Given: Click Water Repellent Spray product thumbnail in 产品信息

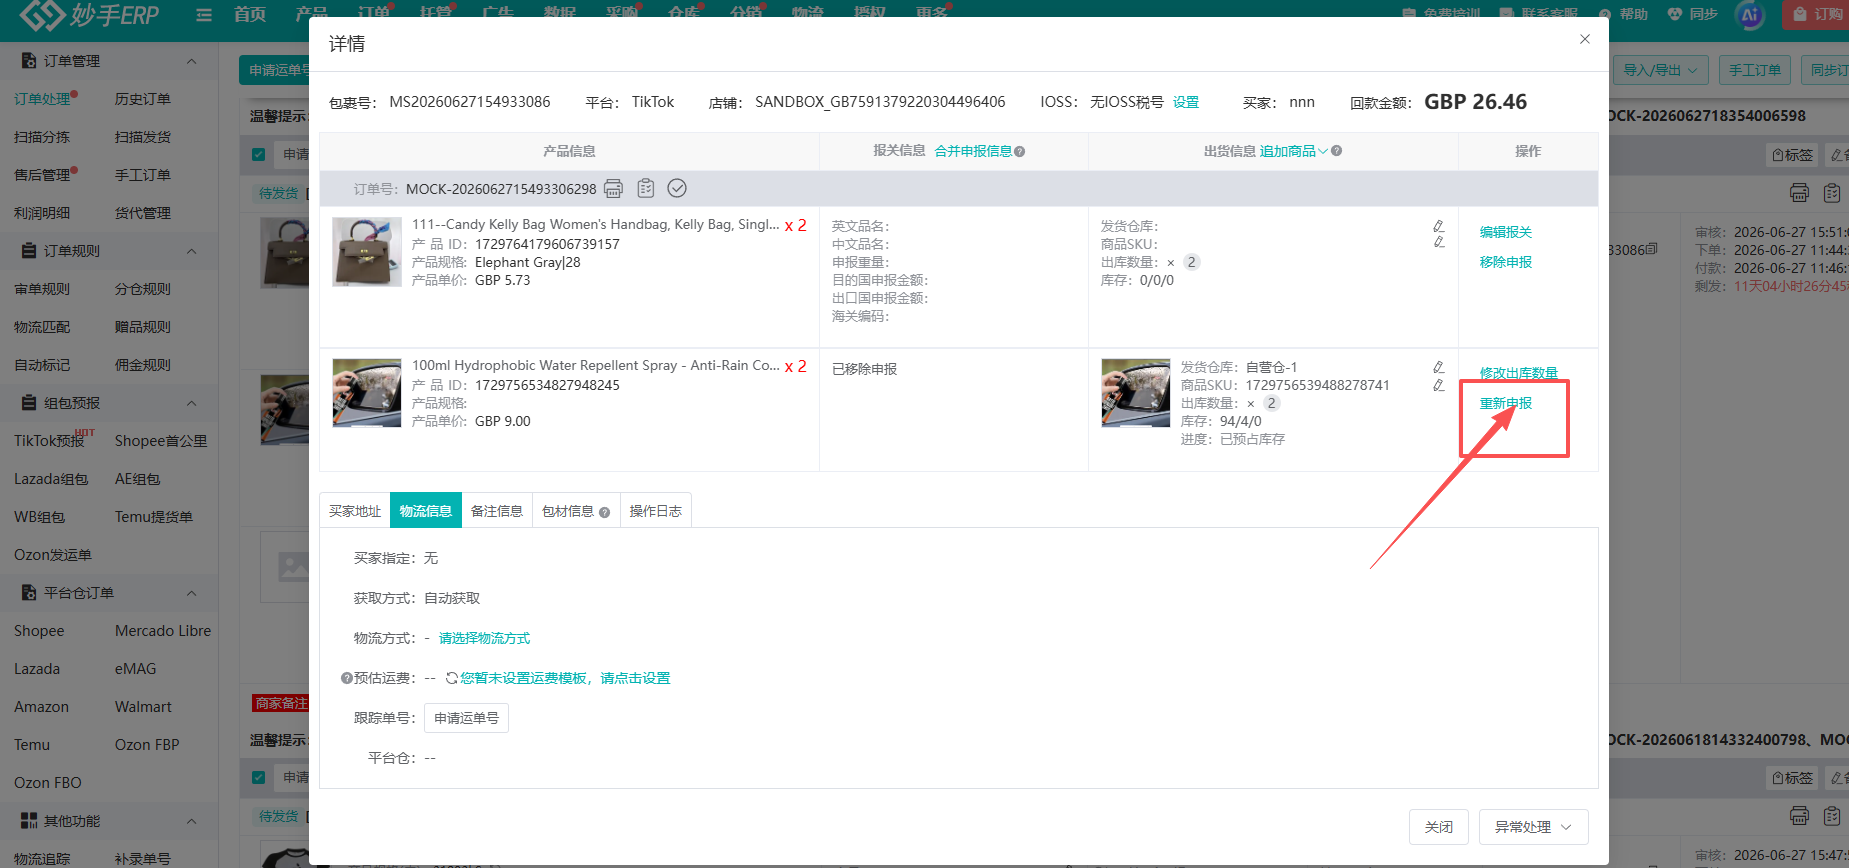Looking at the screenshot, I should tap(367, 393).
